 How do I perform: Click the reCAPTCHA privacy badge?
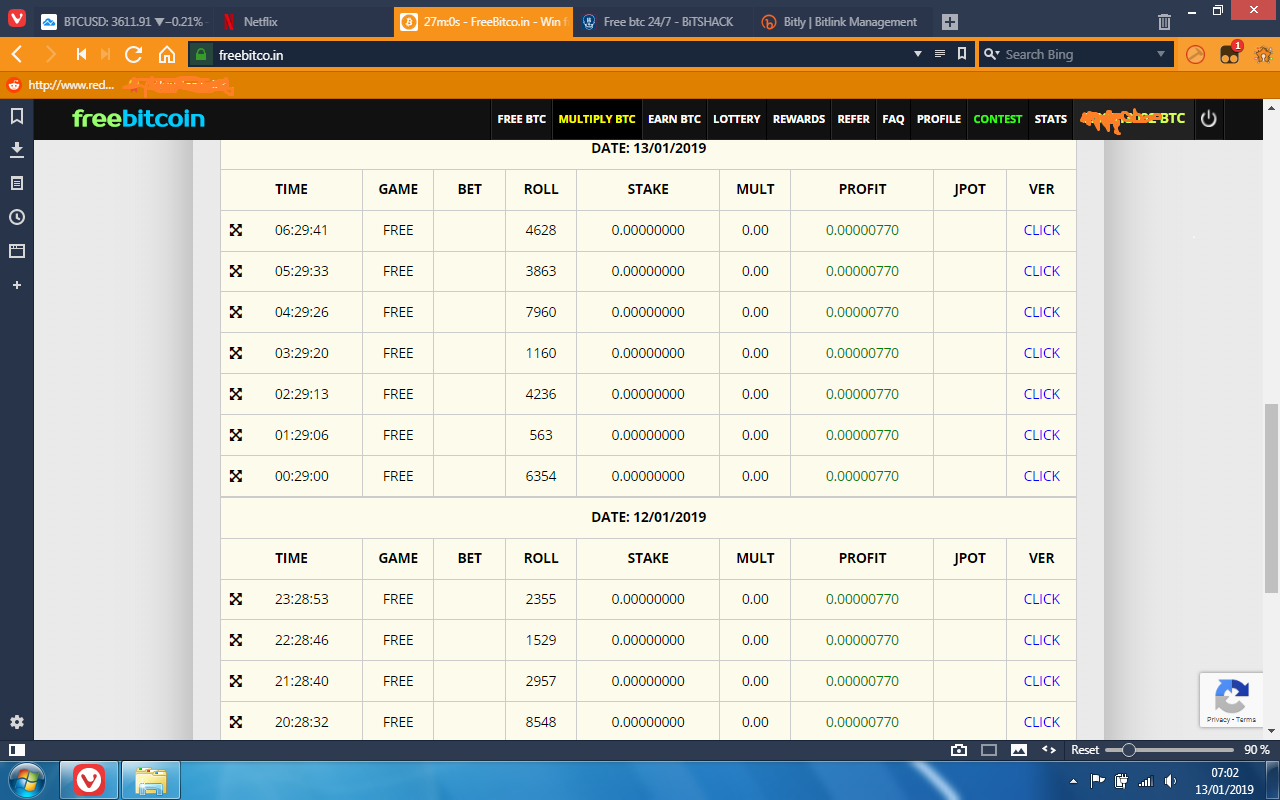[x=1232, y=699]
